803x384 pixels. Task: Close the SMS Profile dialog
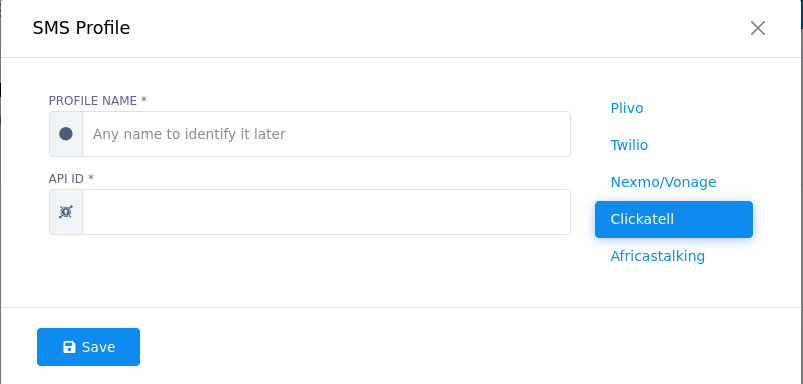pos(757,28)
